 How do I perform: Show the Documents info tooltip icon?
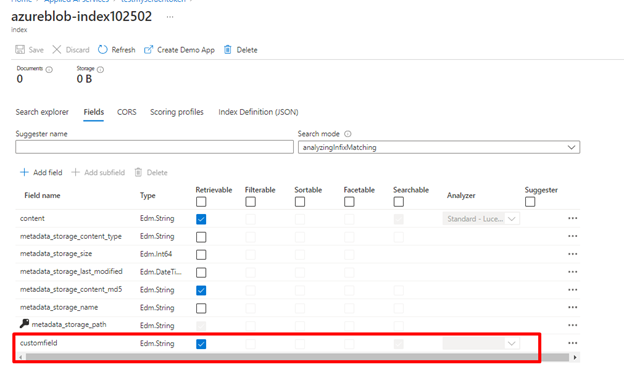[x=49, y=70]
